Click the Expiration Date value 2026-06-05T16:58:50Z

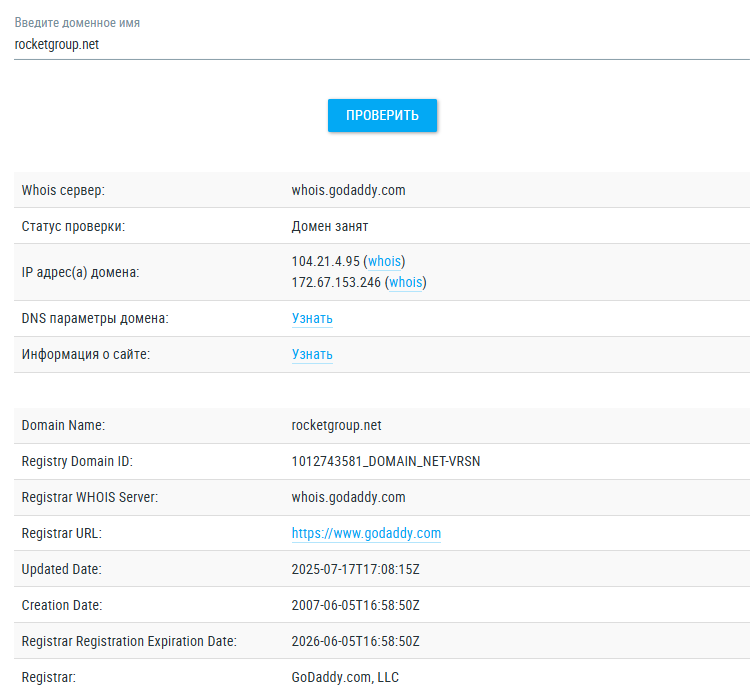[355, 642]
